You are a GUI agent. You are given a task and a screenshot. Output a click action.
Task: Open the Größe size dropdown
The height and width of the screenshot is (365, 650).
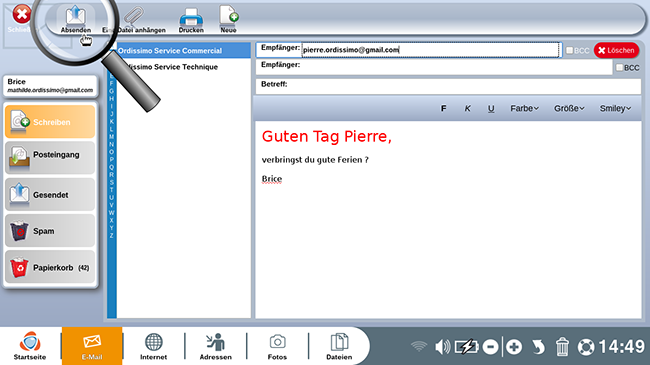tap(569, 108)
